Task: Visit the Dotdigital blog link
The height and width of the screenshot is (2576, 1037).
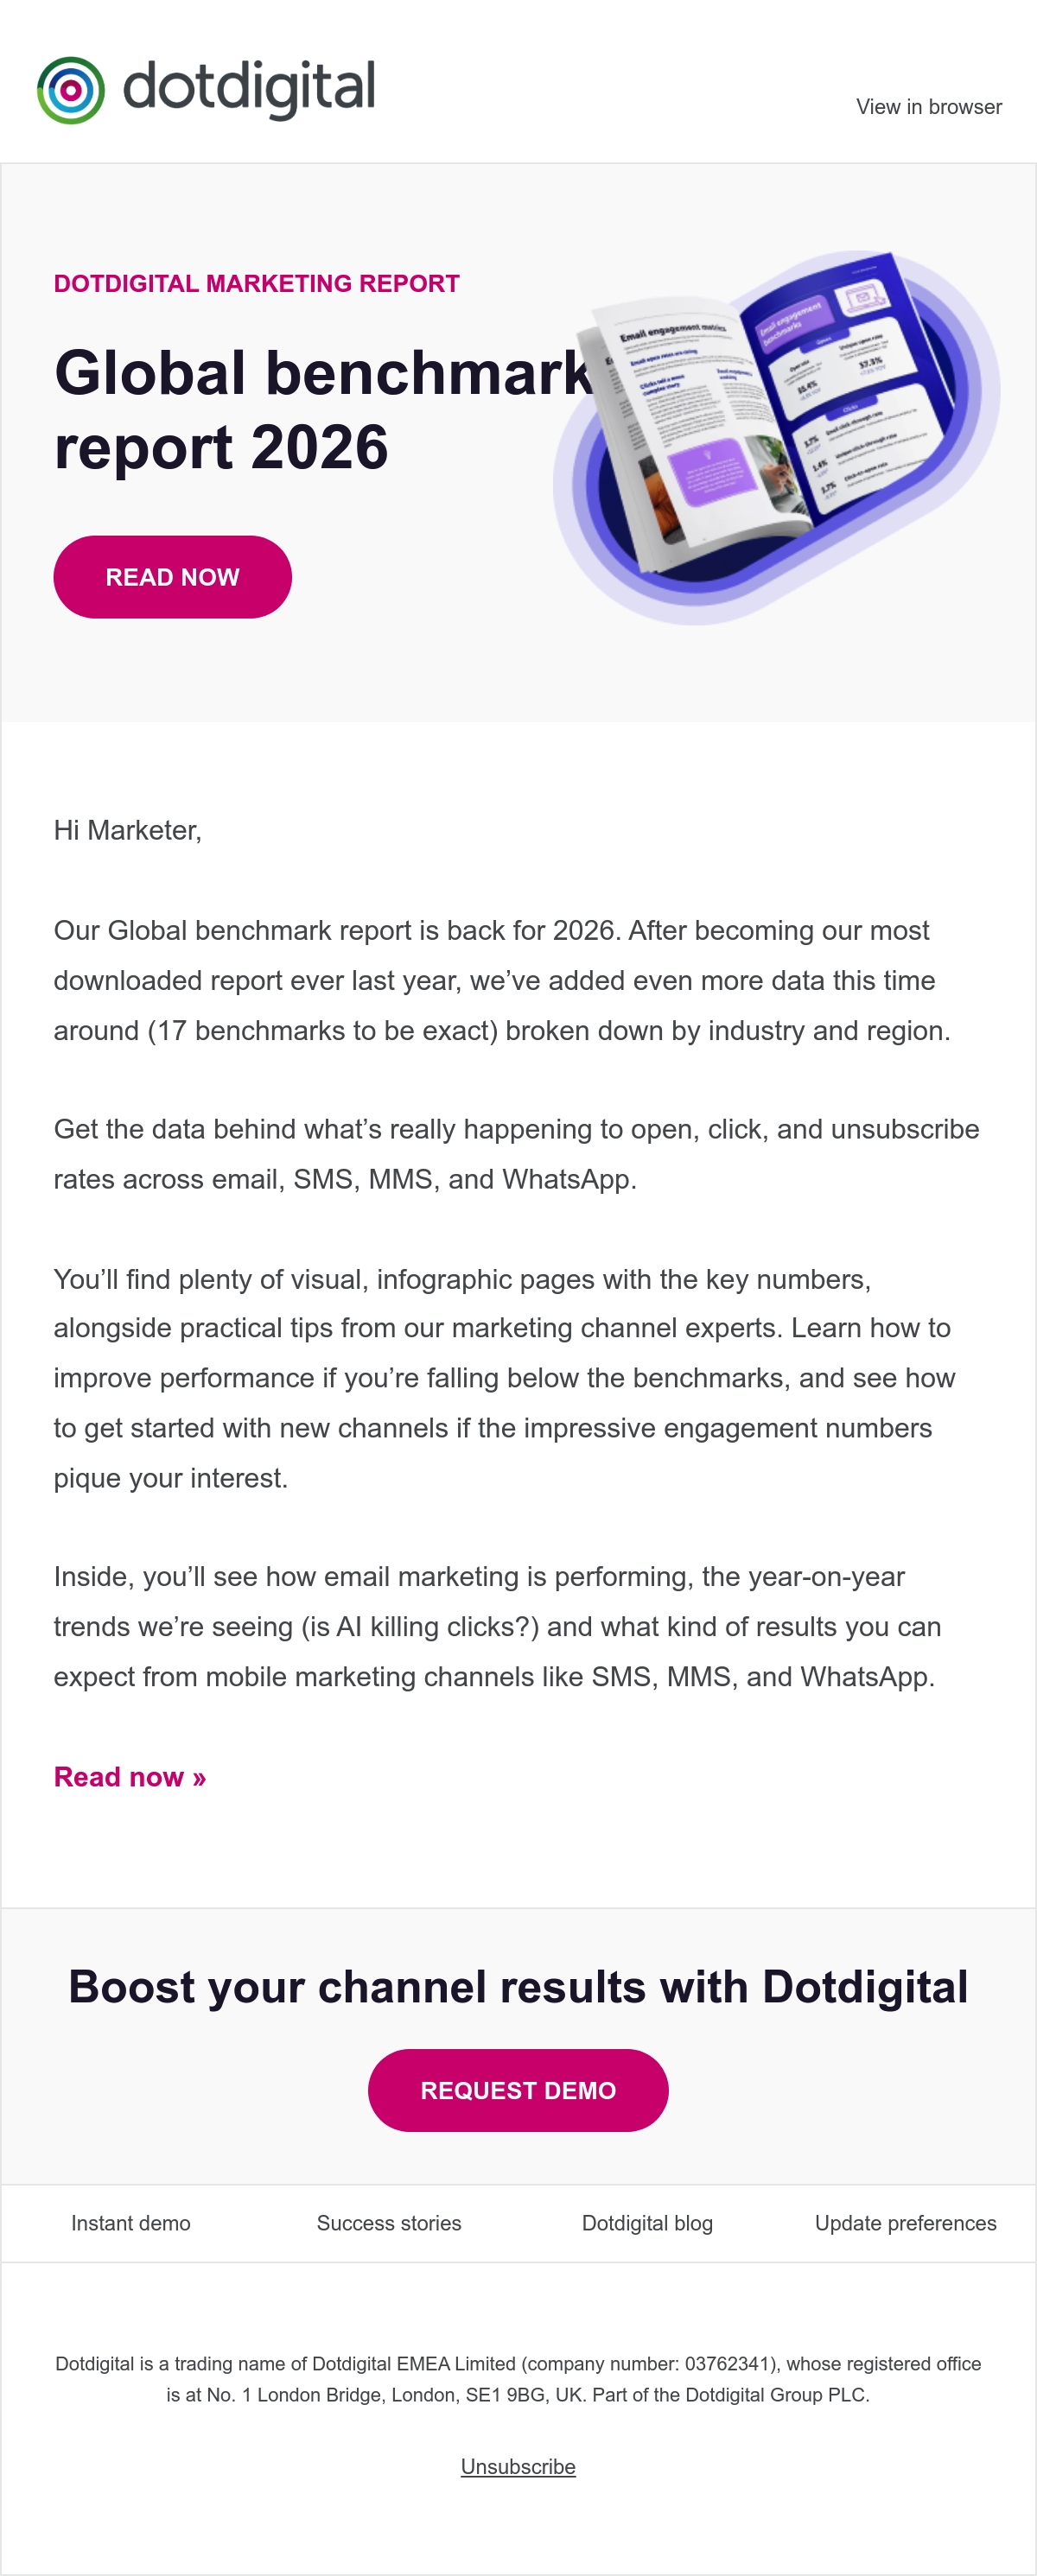Action: click(647, 2223)
